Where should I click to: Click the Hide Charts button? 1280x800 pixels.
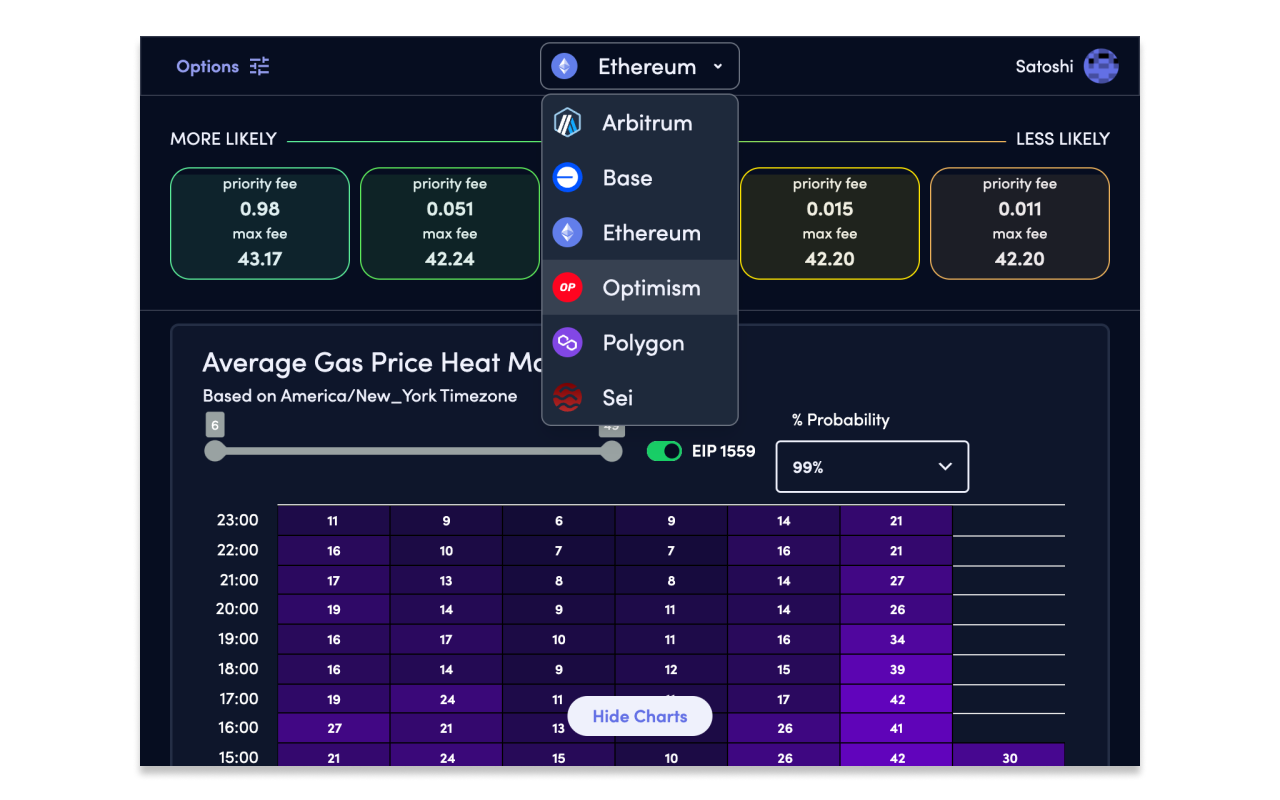click(x=640, y=716)
